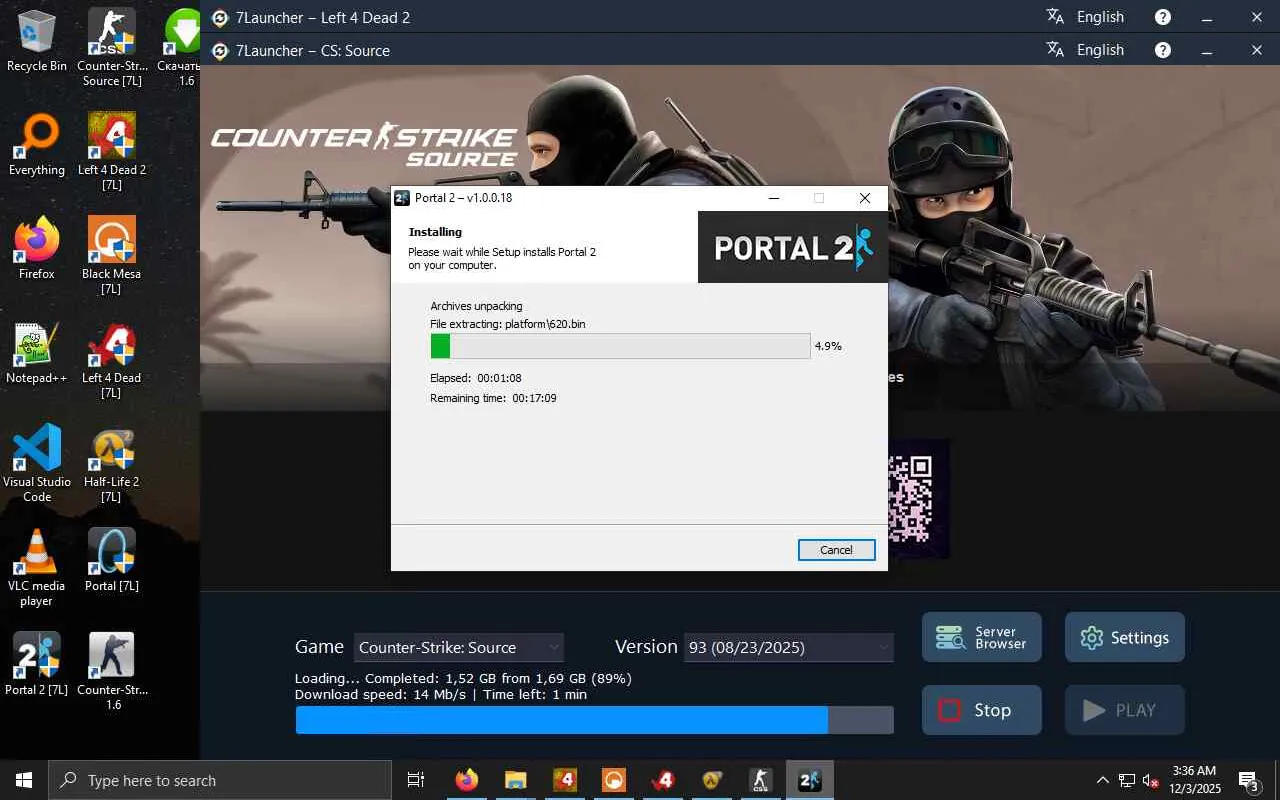This screenshot has width=1280, height=800.
Task: Open the Windows Start menu
Action: 24,780
